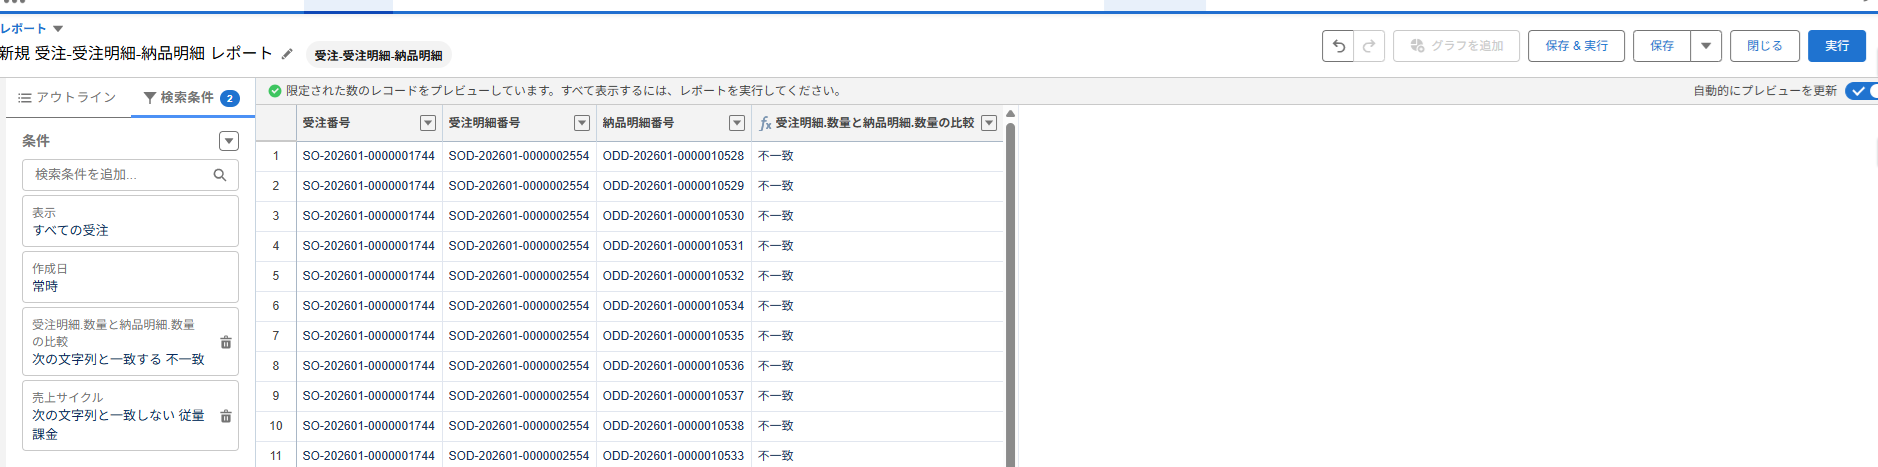Click the 保存 button

pos(1662,46)
